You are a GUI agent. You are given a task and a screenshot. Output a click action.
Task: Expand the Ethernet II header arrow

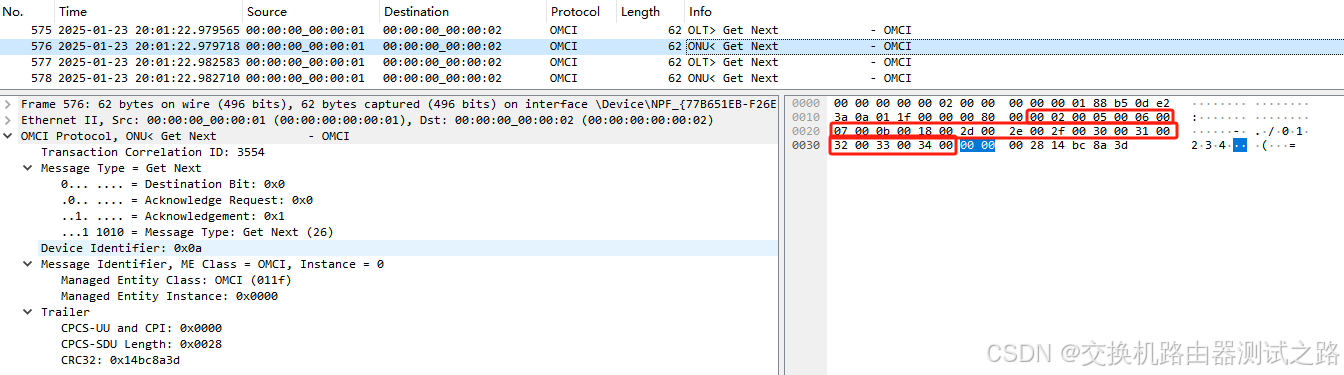(9, 120)
